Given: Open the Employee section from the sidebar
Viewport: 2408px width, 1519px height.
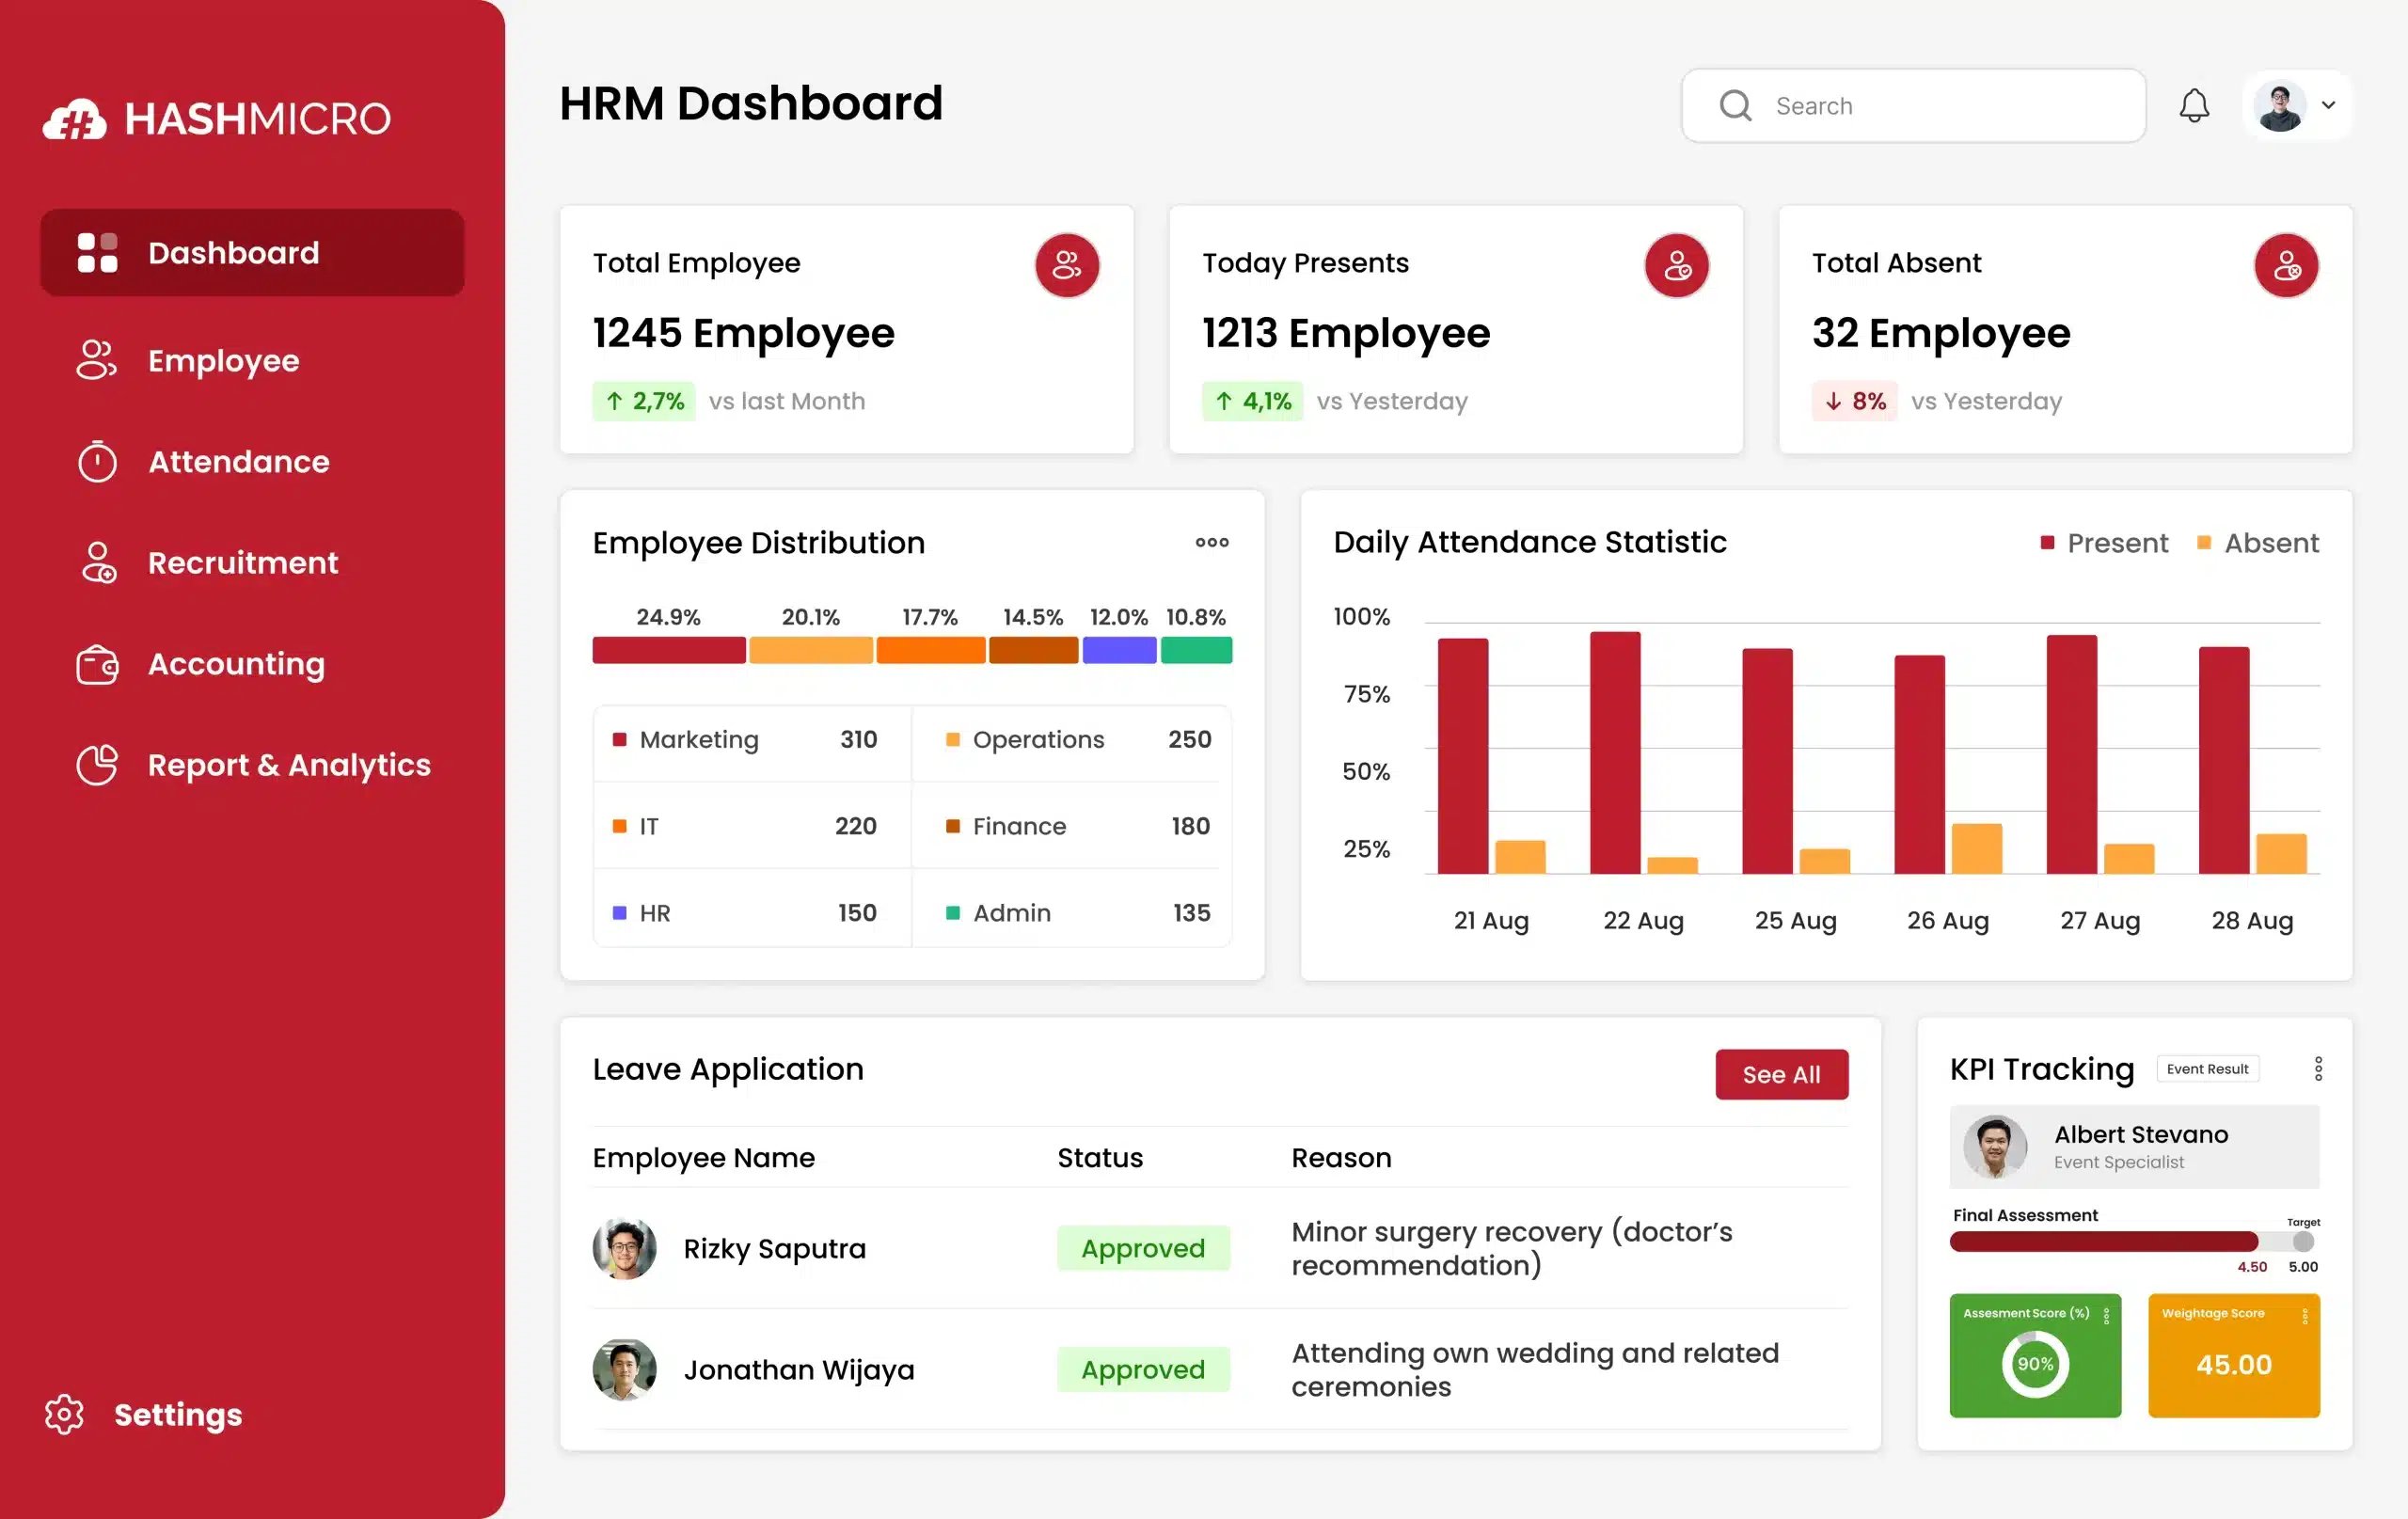Looking at the screenshot, I should coord(223,361).
